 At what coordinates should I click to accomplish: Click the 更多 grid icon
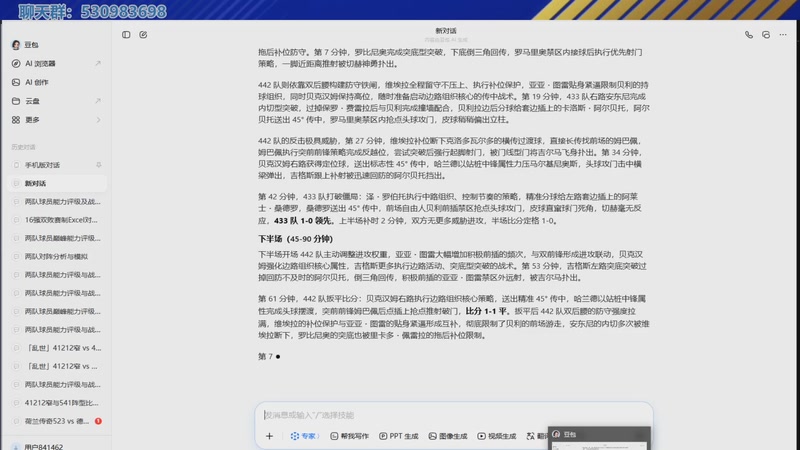[x=16, y=120]
